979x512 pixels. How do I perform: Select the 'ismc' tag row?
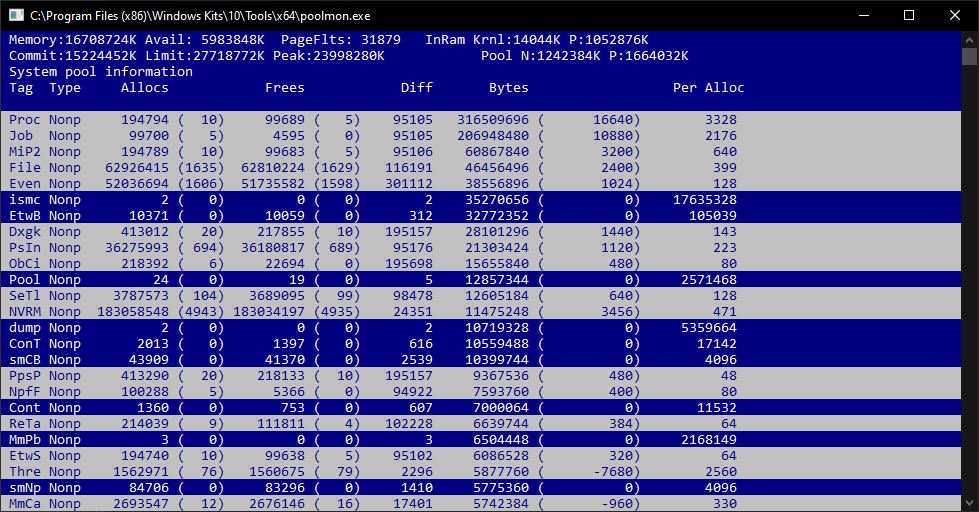(481, 200)
